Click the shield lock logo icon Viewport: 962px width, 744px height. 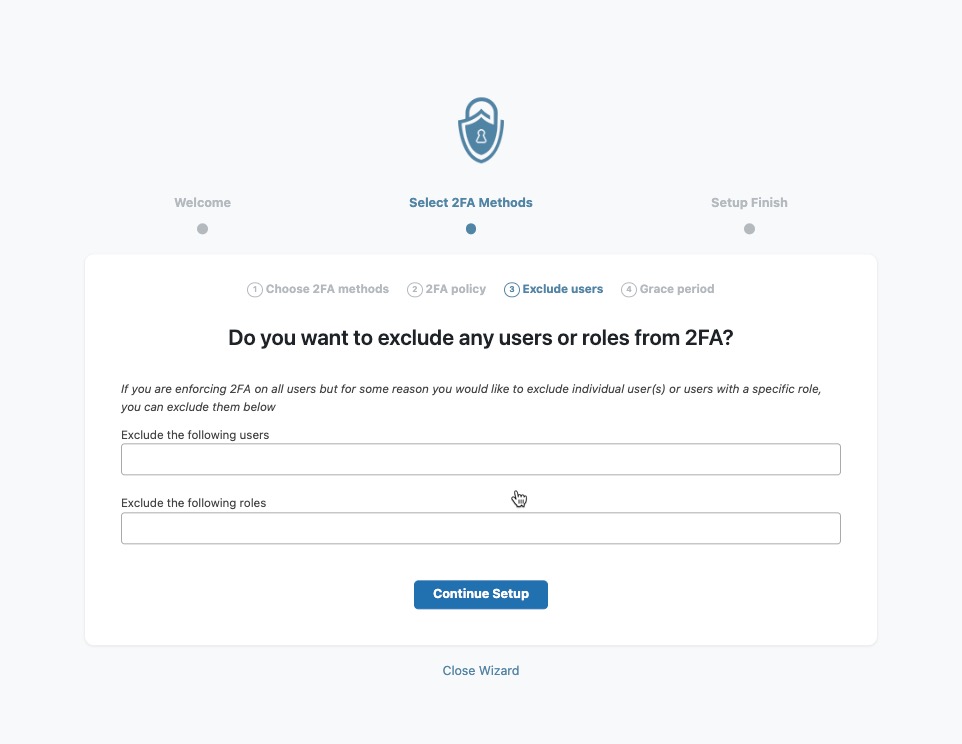coord(481,130)
